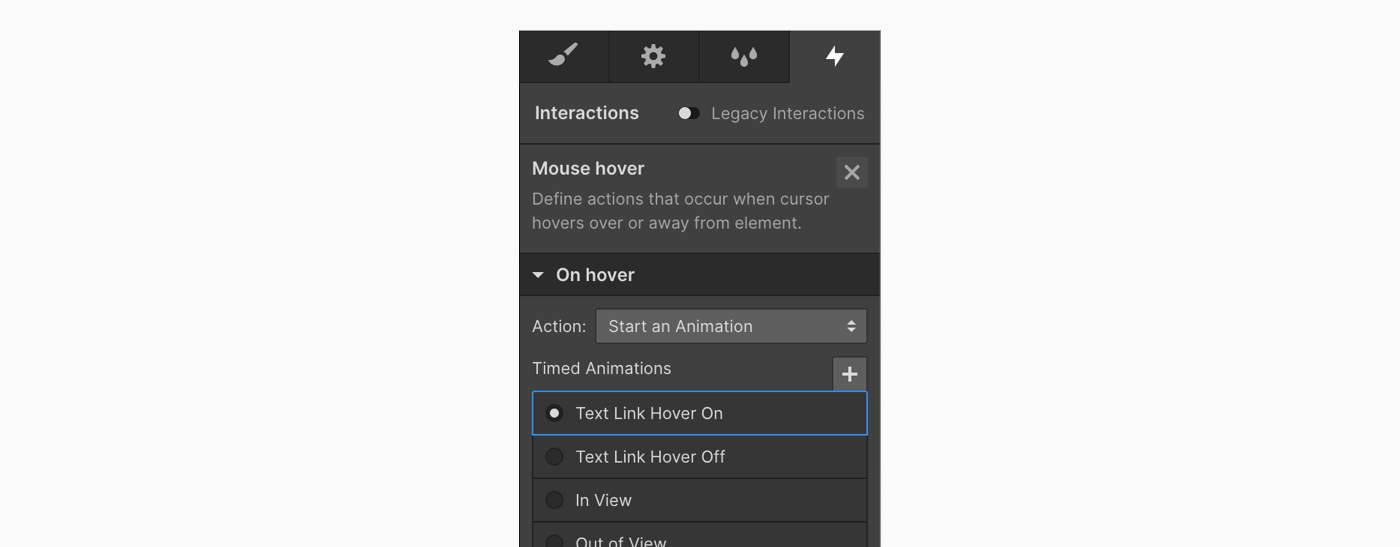Add a new timed animation
This screenshot has height=547, width=1400.
click(850, 374)
